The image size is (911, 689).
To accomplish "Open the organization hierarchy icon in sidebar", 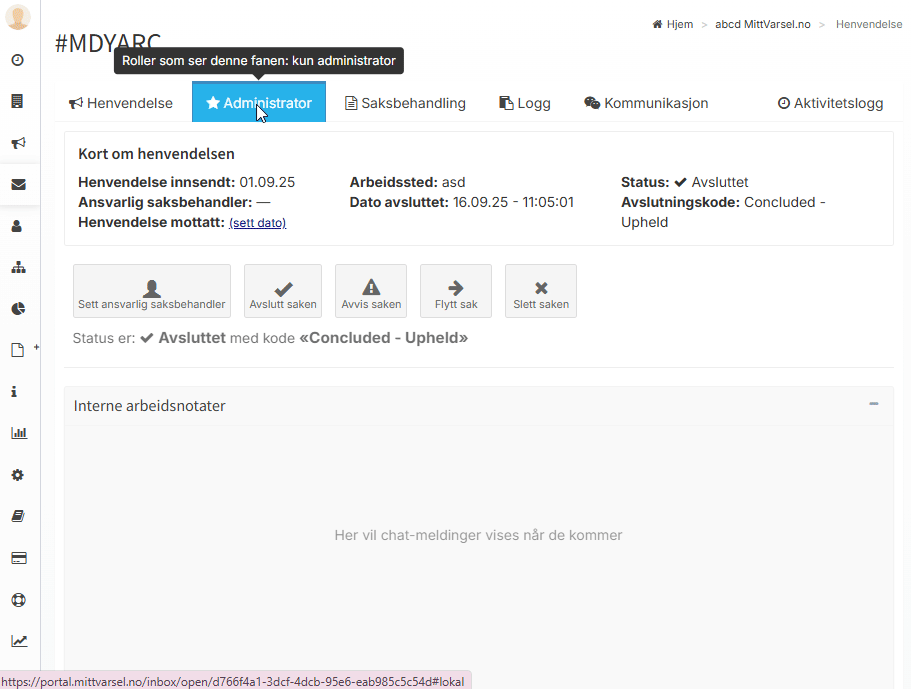I will (x=18, y=268).
